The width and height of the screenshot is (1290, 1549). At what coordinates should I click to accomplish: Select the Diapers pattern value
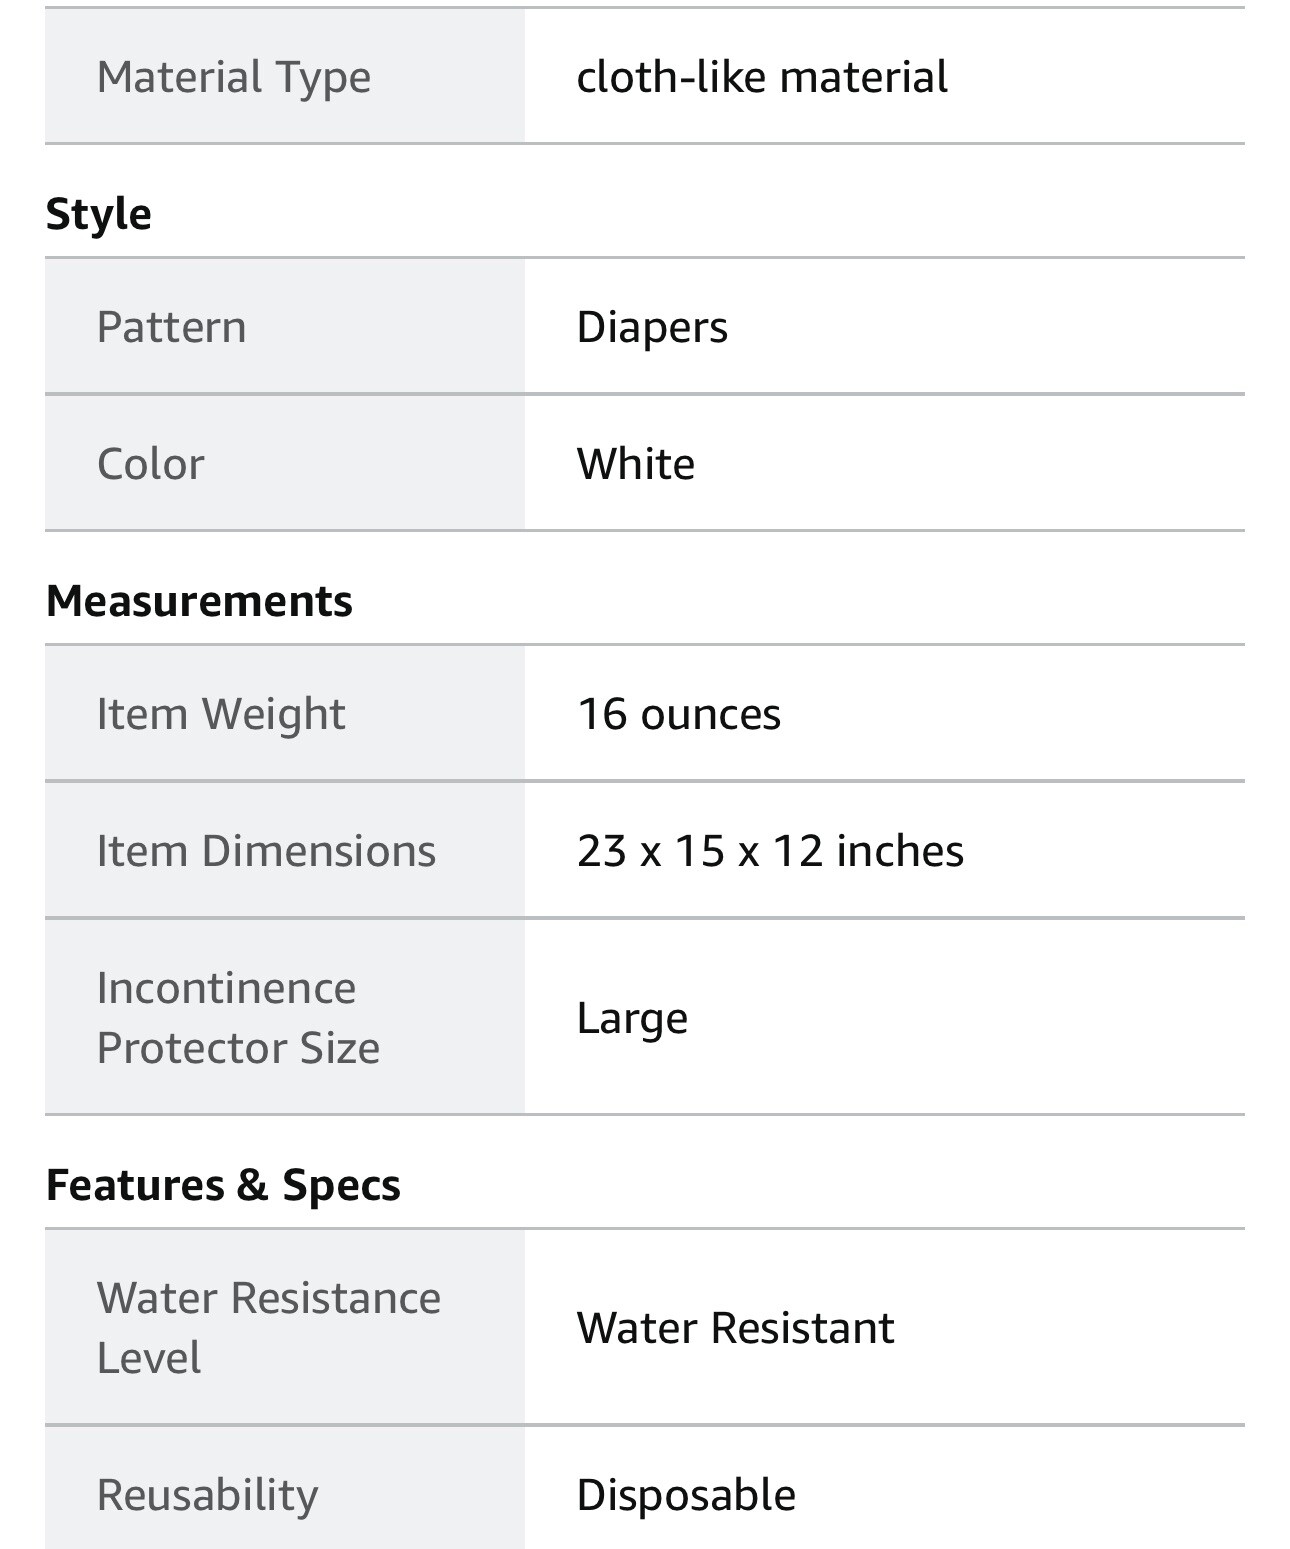point(652,327)
